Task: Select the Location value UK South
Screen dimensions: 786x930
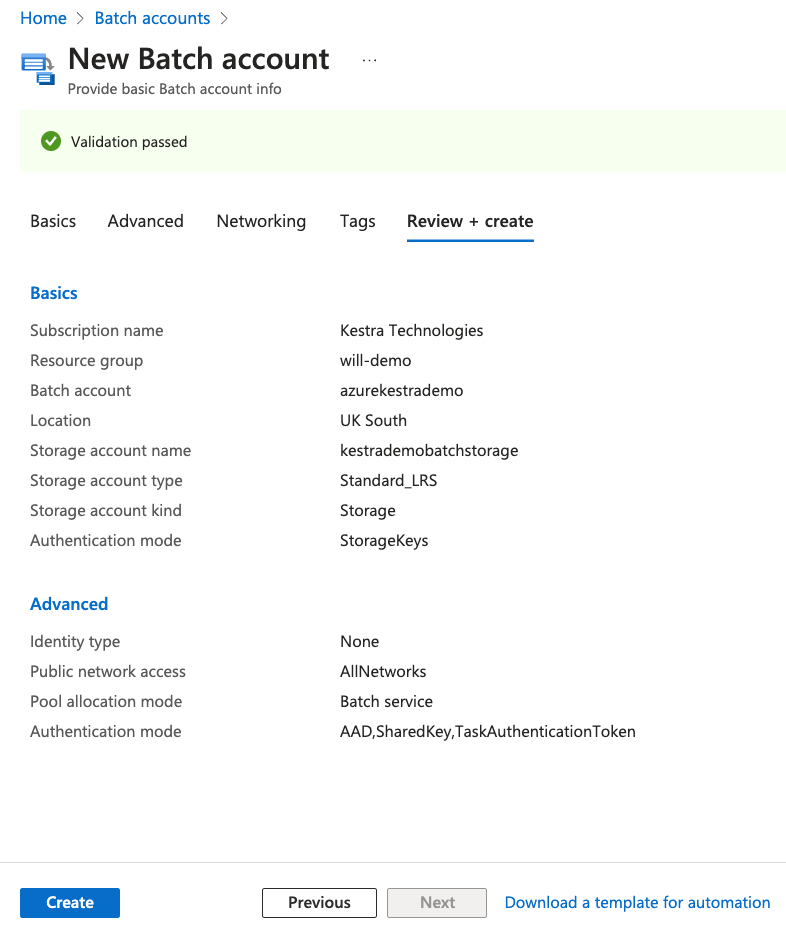Action: pos(373,420)
